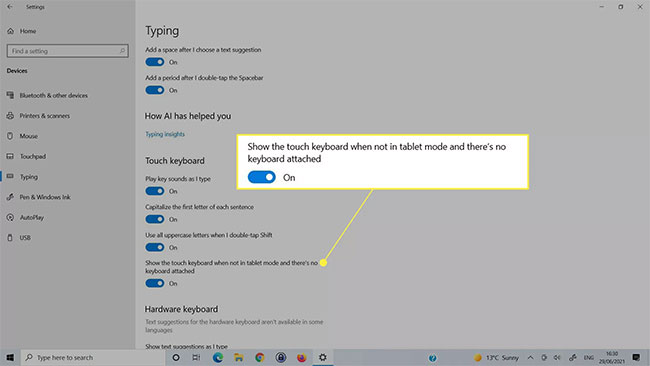The image size is (650, 366).
Task: Open the notification center icon
Action: 636,357
